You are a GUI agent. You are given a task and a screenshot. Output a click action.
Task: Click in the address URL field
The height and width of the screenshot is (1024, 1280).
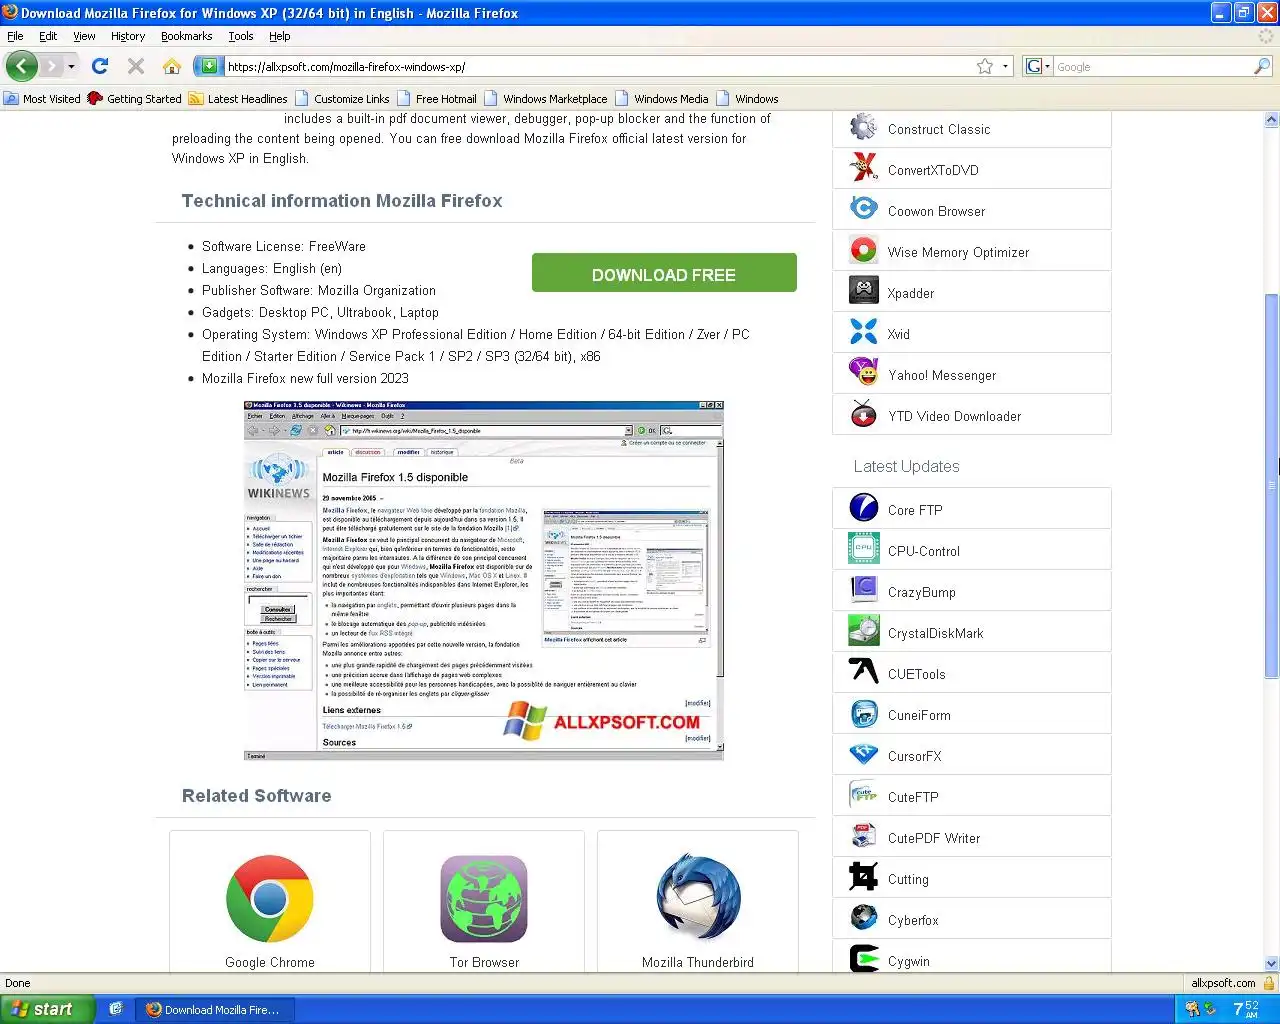pos(598,67)
